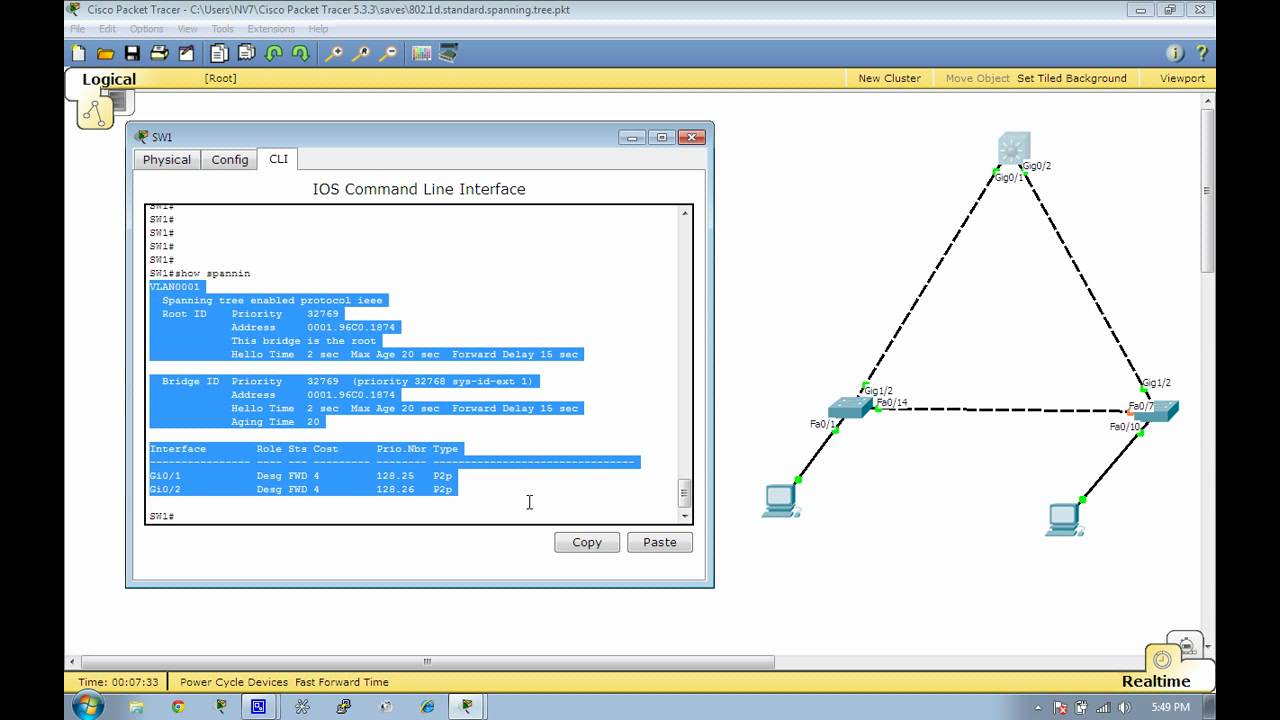Open the Options menu

pos(146,29)
